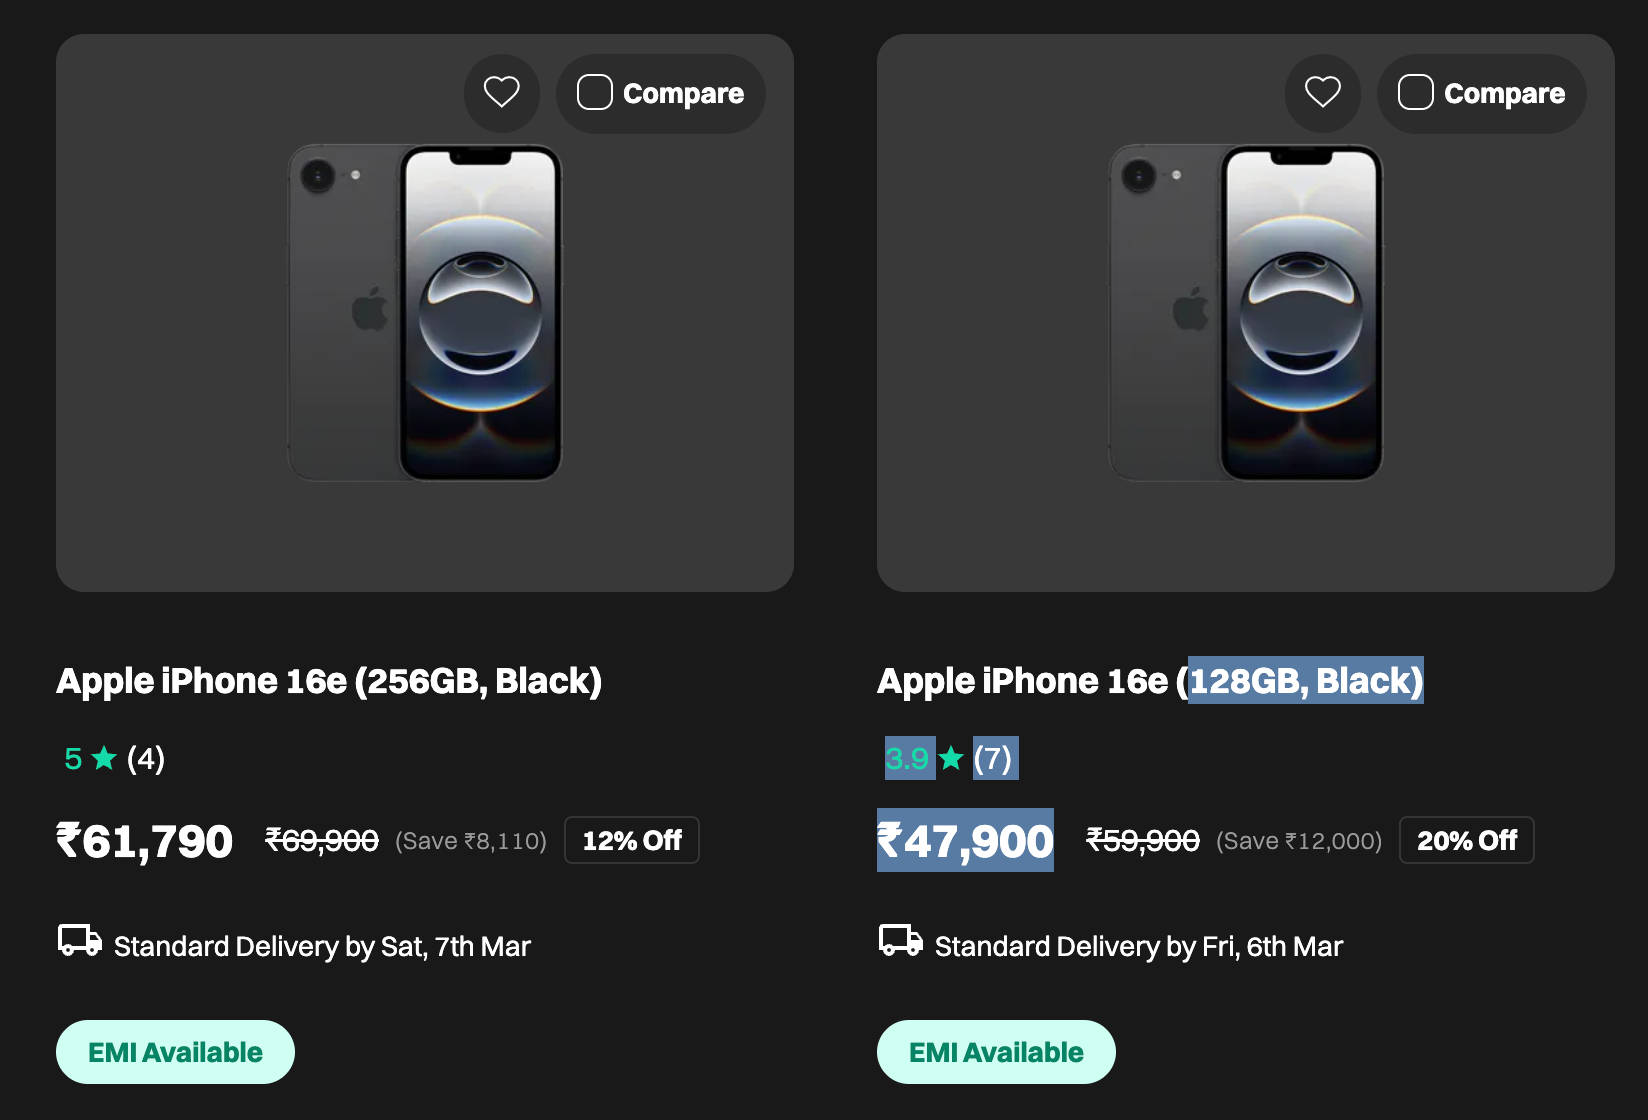View the (4) reviews count
Viewport: 1648px width, 1120px height.
tap(146, 758)
